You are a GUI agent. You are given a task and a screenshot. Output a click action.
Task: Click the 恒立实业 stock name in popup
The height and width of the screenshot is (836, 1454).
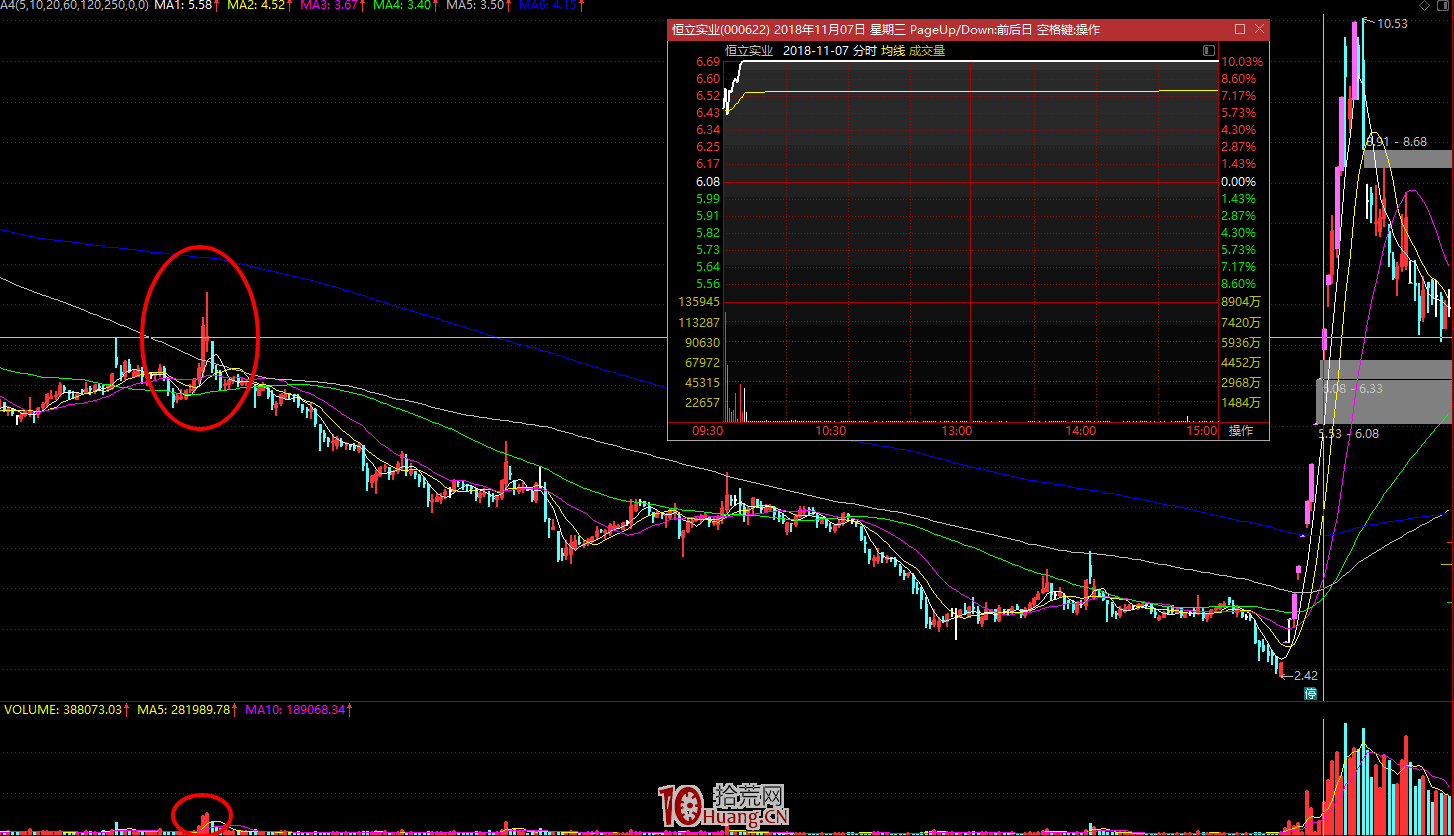749,50
